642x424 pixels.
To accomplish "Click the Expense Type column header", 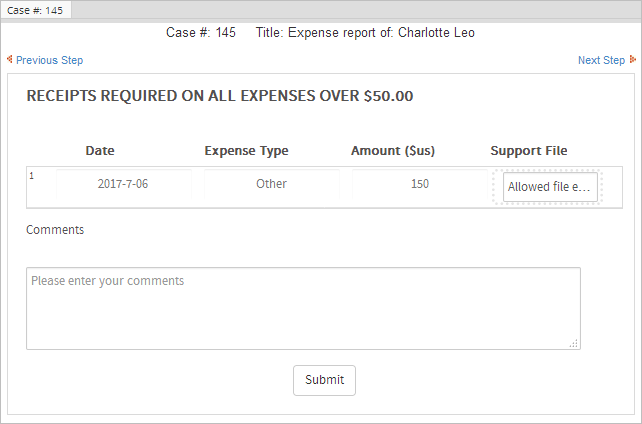I will click(x=246, y=151).
